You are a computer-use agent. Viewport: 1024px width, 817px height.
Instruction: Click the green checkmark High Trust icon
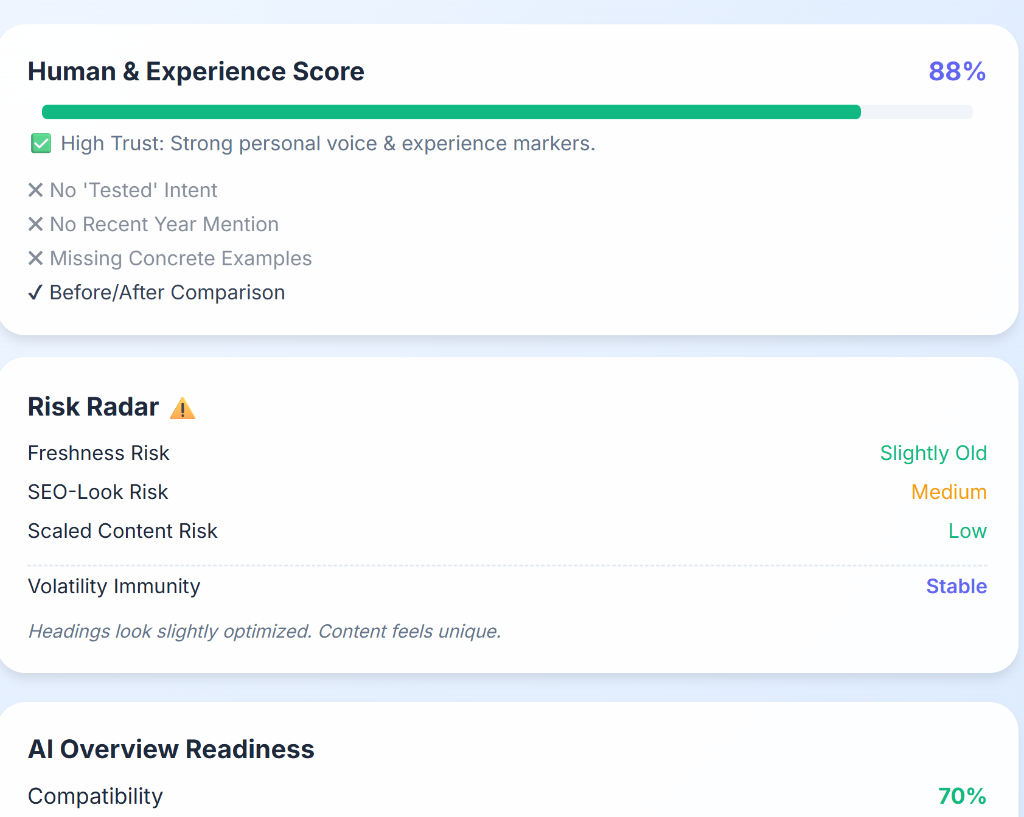coord(41,144)
